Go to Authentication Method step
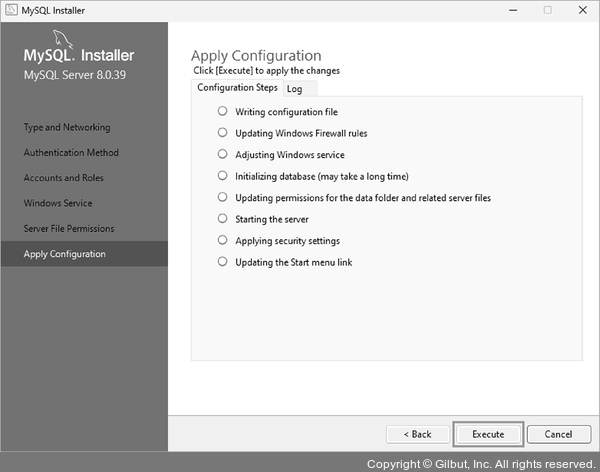600x472 pixels. [71, 153]
